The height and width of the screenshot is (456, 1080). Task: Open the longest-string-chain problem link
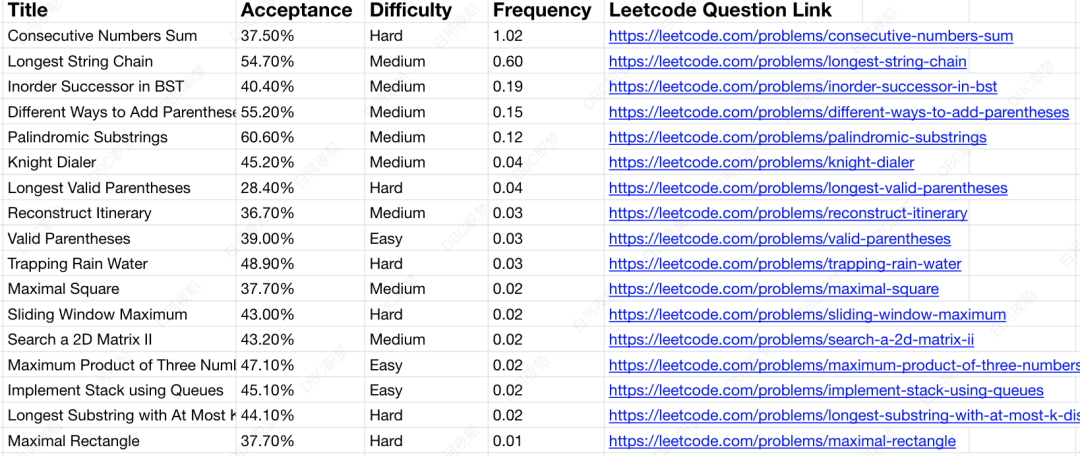tap(787, 61)
